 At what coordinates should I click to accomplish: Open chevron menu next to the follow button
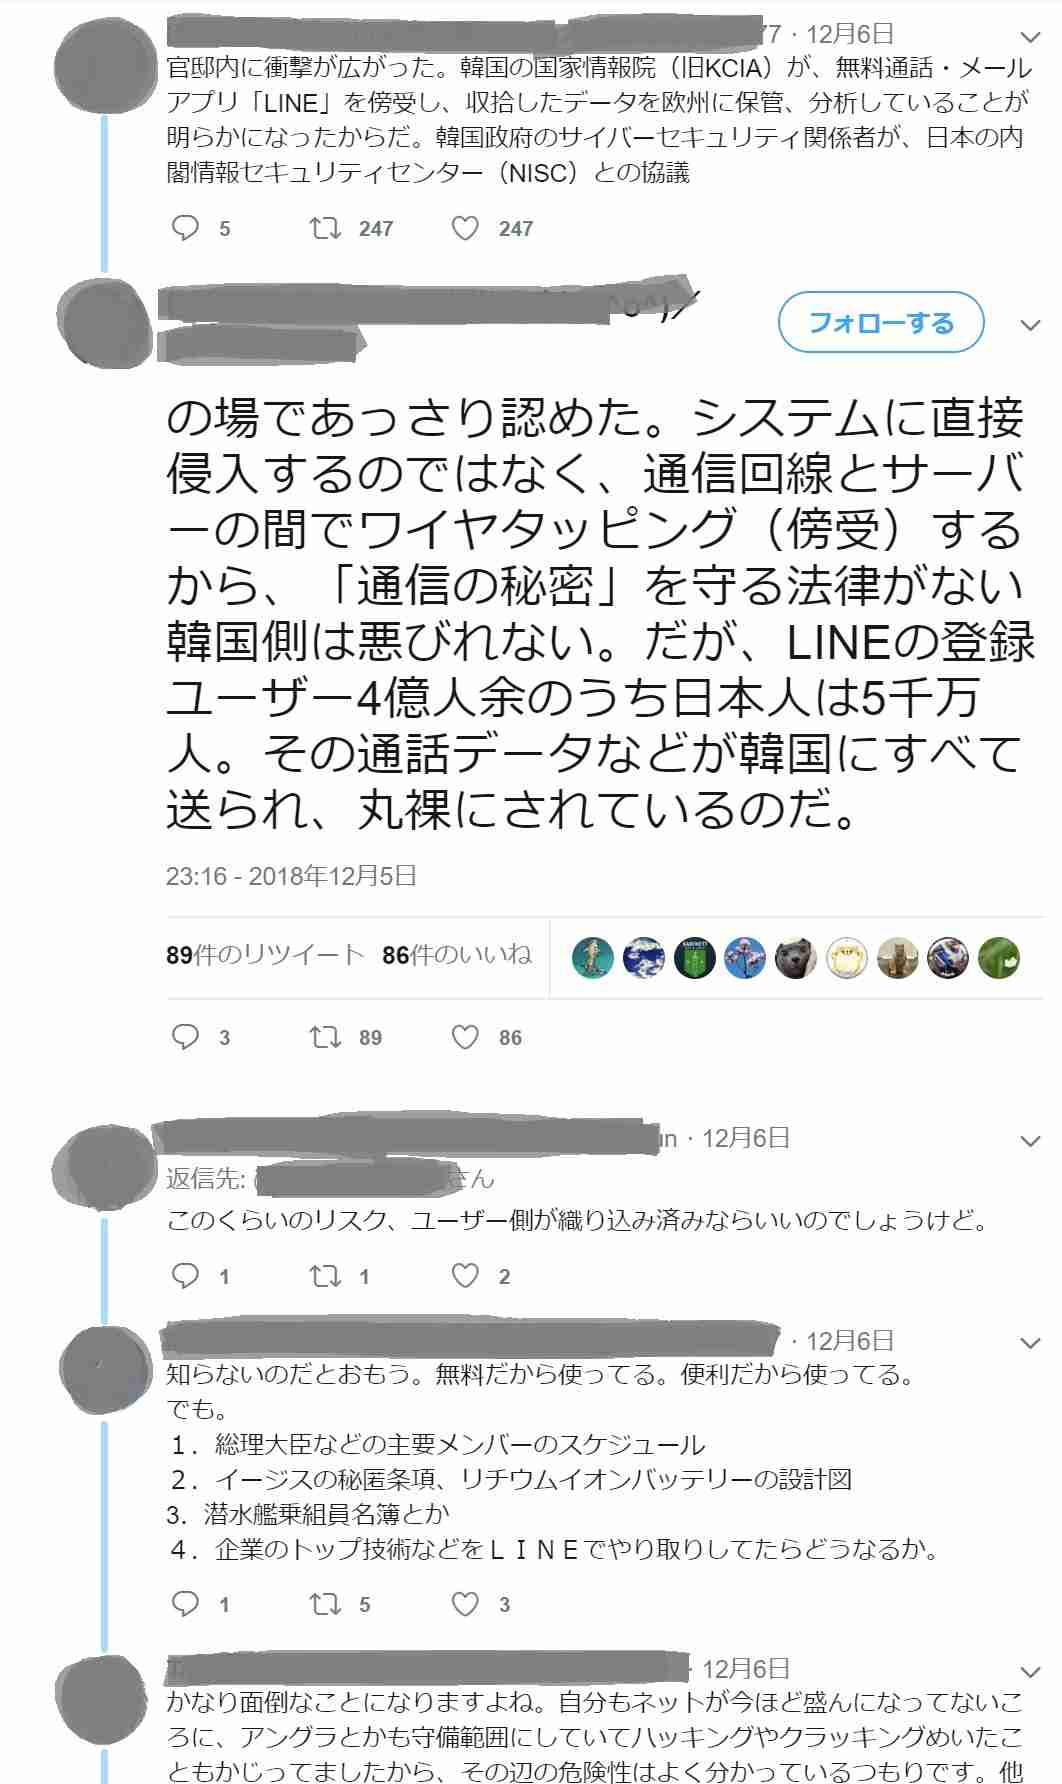click(1030, 325)
